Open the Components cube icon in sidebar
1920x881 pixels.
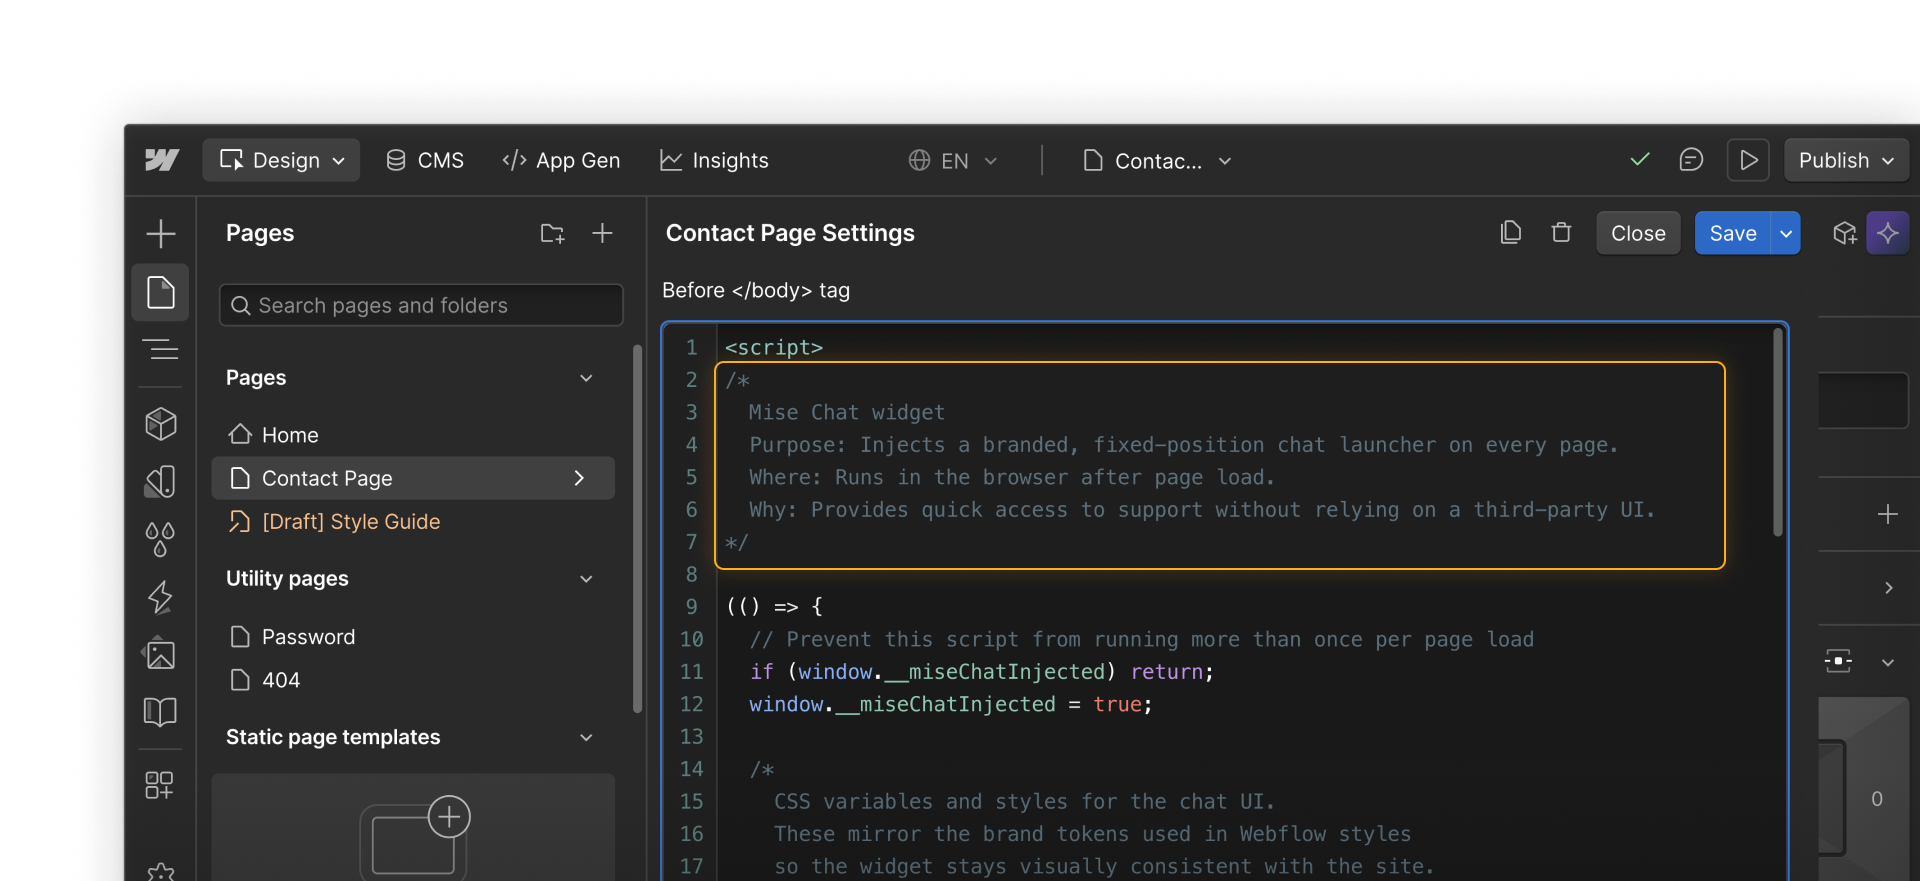click(161, 424)
